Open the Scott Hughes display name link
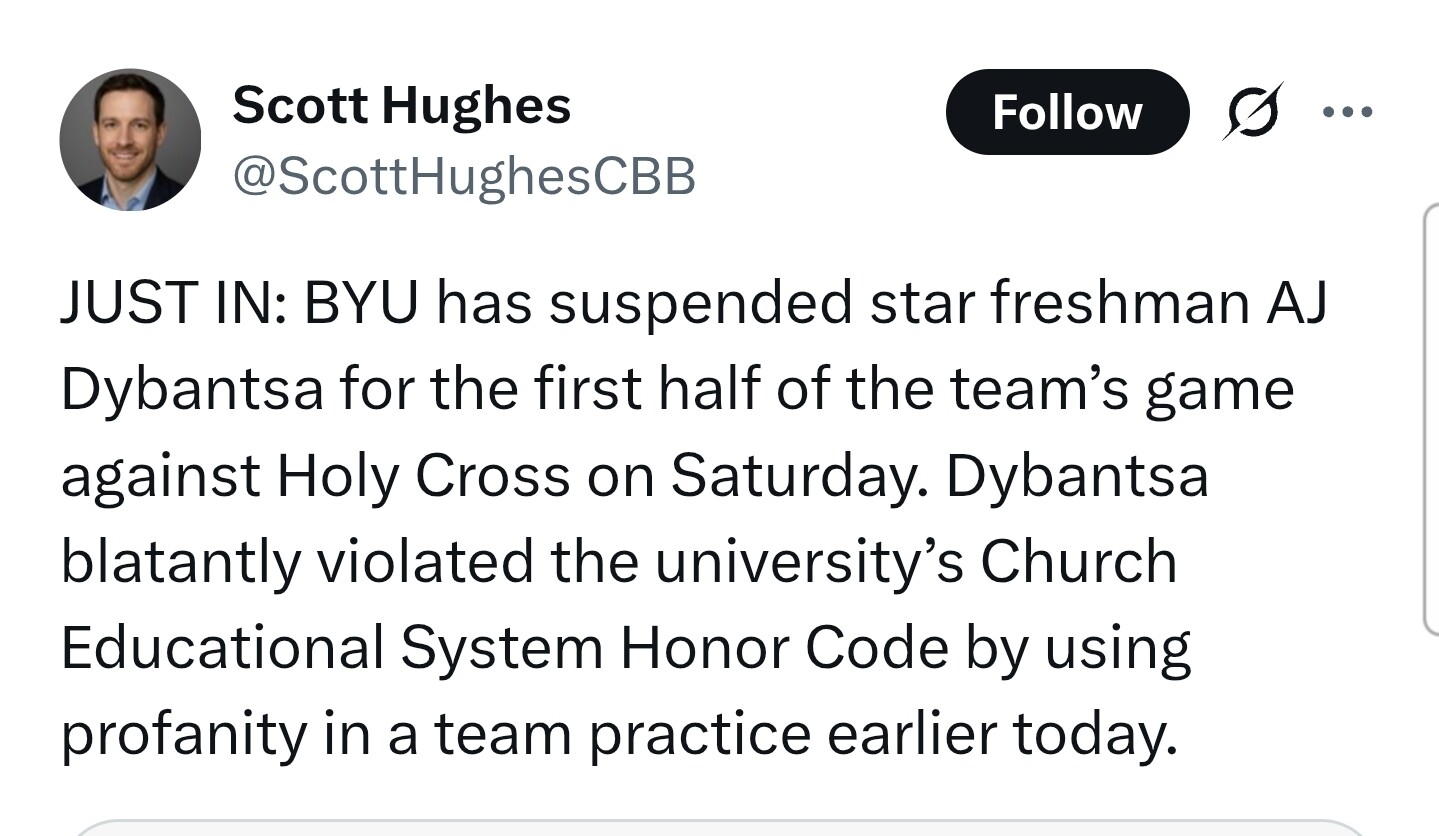This screenshot has width=1439, height=836. [401, 105]
